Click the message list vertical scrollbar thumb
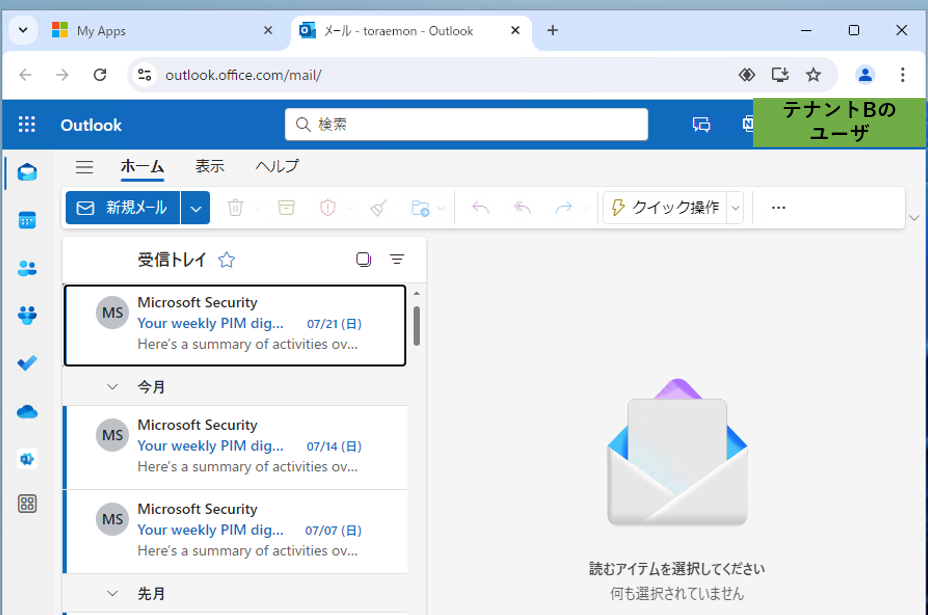Screen dimensions: 928x615 pos(417,326)
